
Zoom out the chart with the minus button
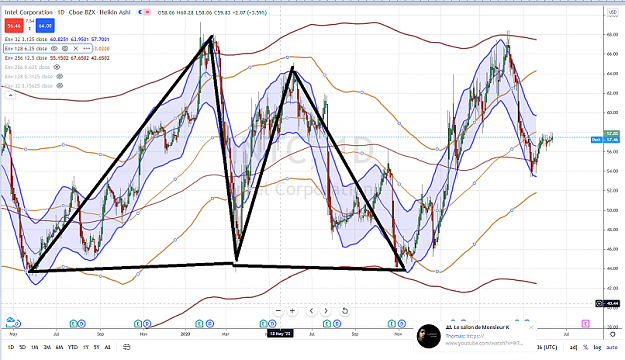pos(278,311)
